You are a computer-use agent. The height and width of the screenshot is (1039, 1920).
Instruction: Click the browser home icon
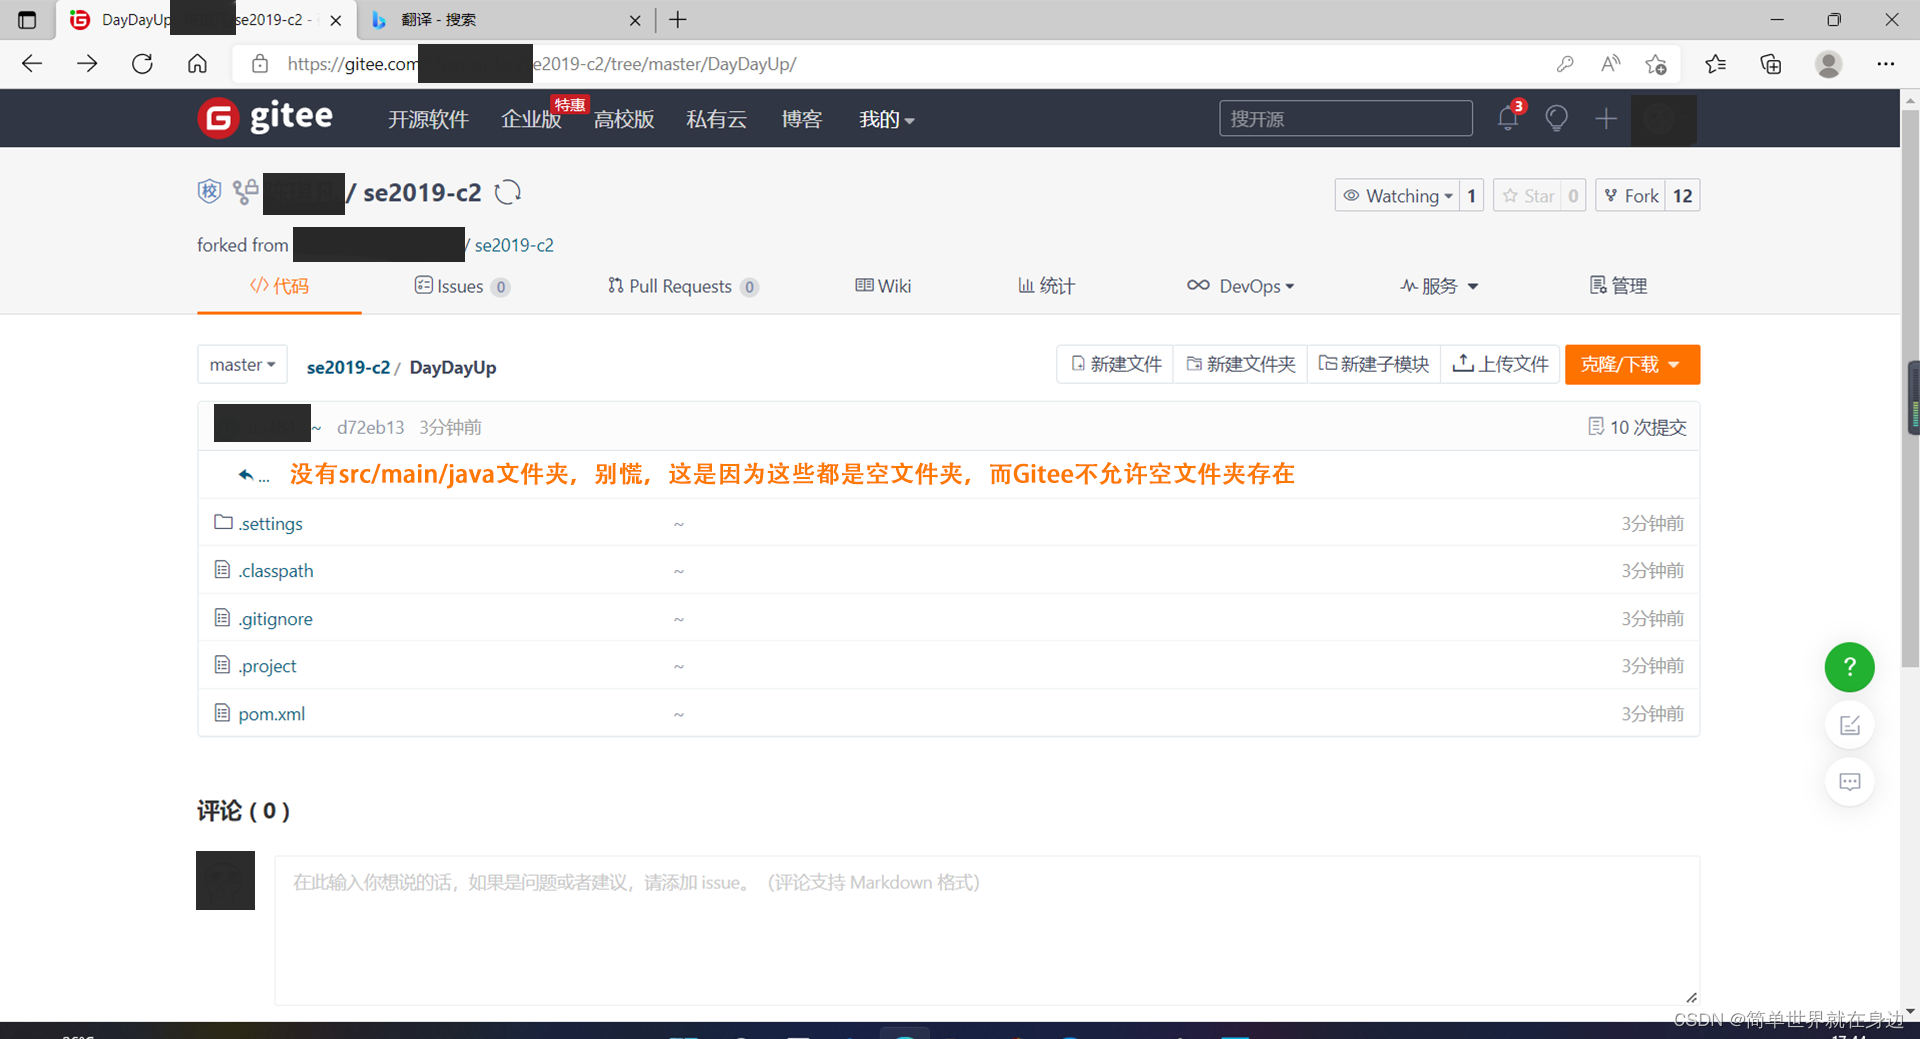(x=197, y=63)
